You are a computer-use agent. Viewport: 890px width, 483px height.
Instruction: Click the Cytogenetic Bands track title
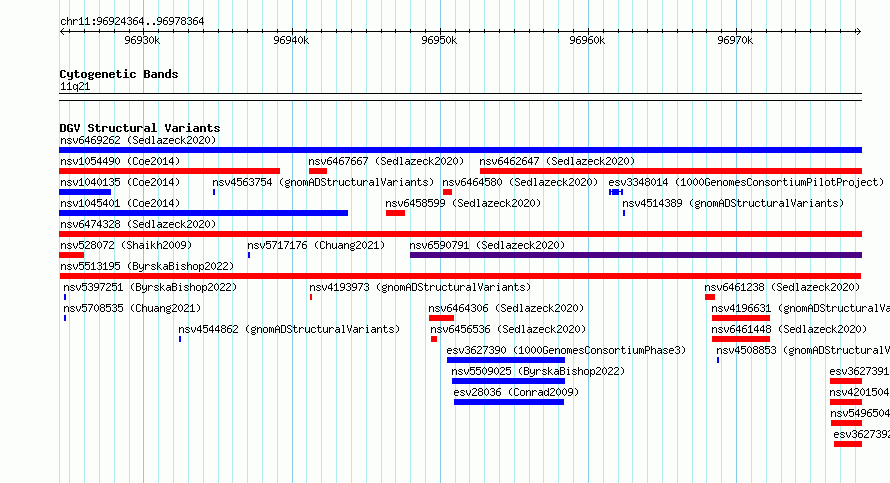[119, 74]
